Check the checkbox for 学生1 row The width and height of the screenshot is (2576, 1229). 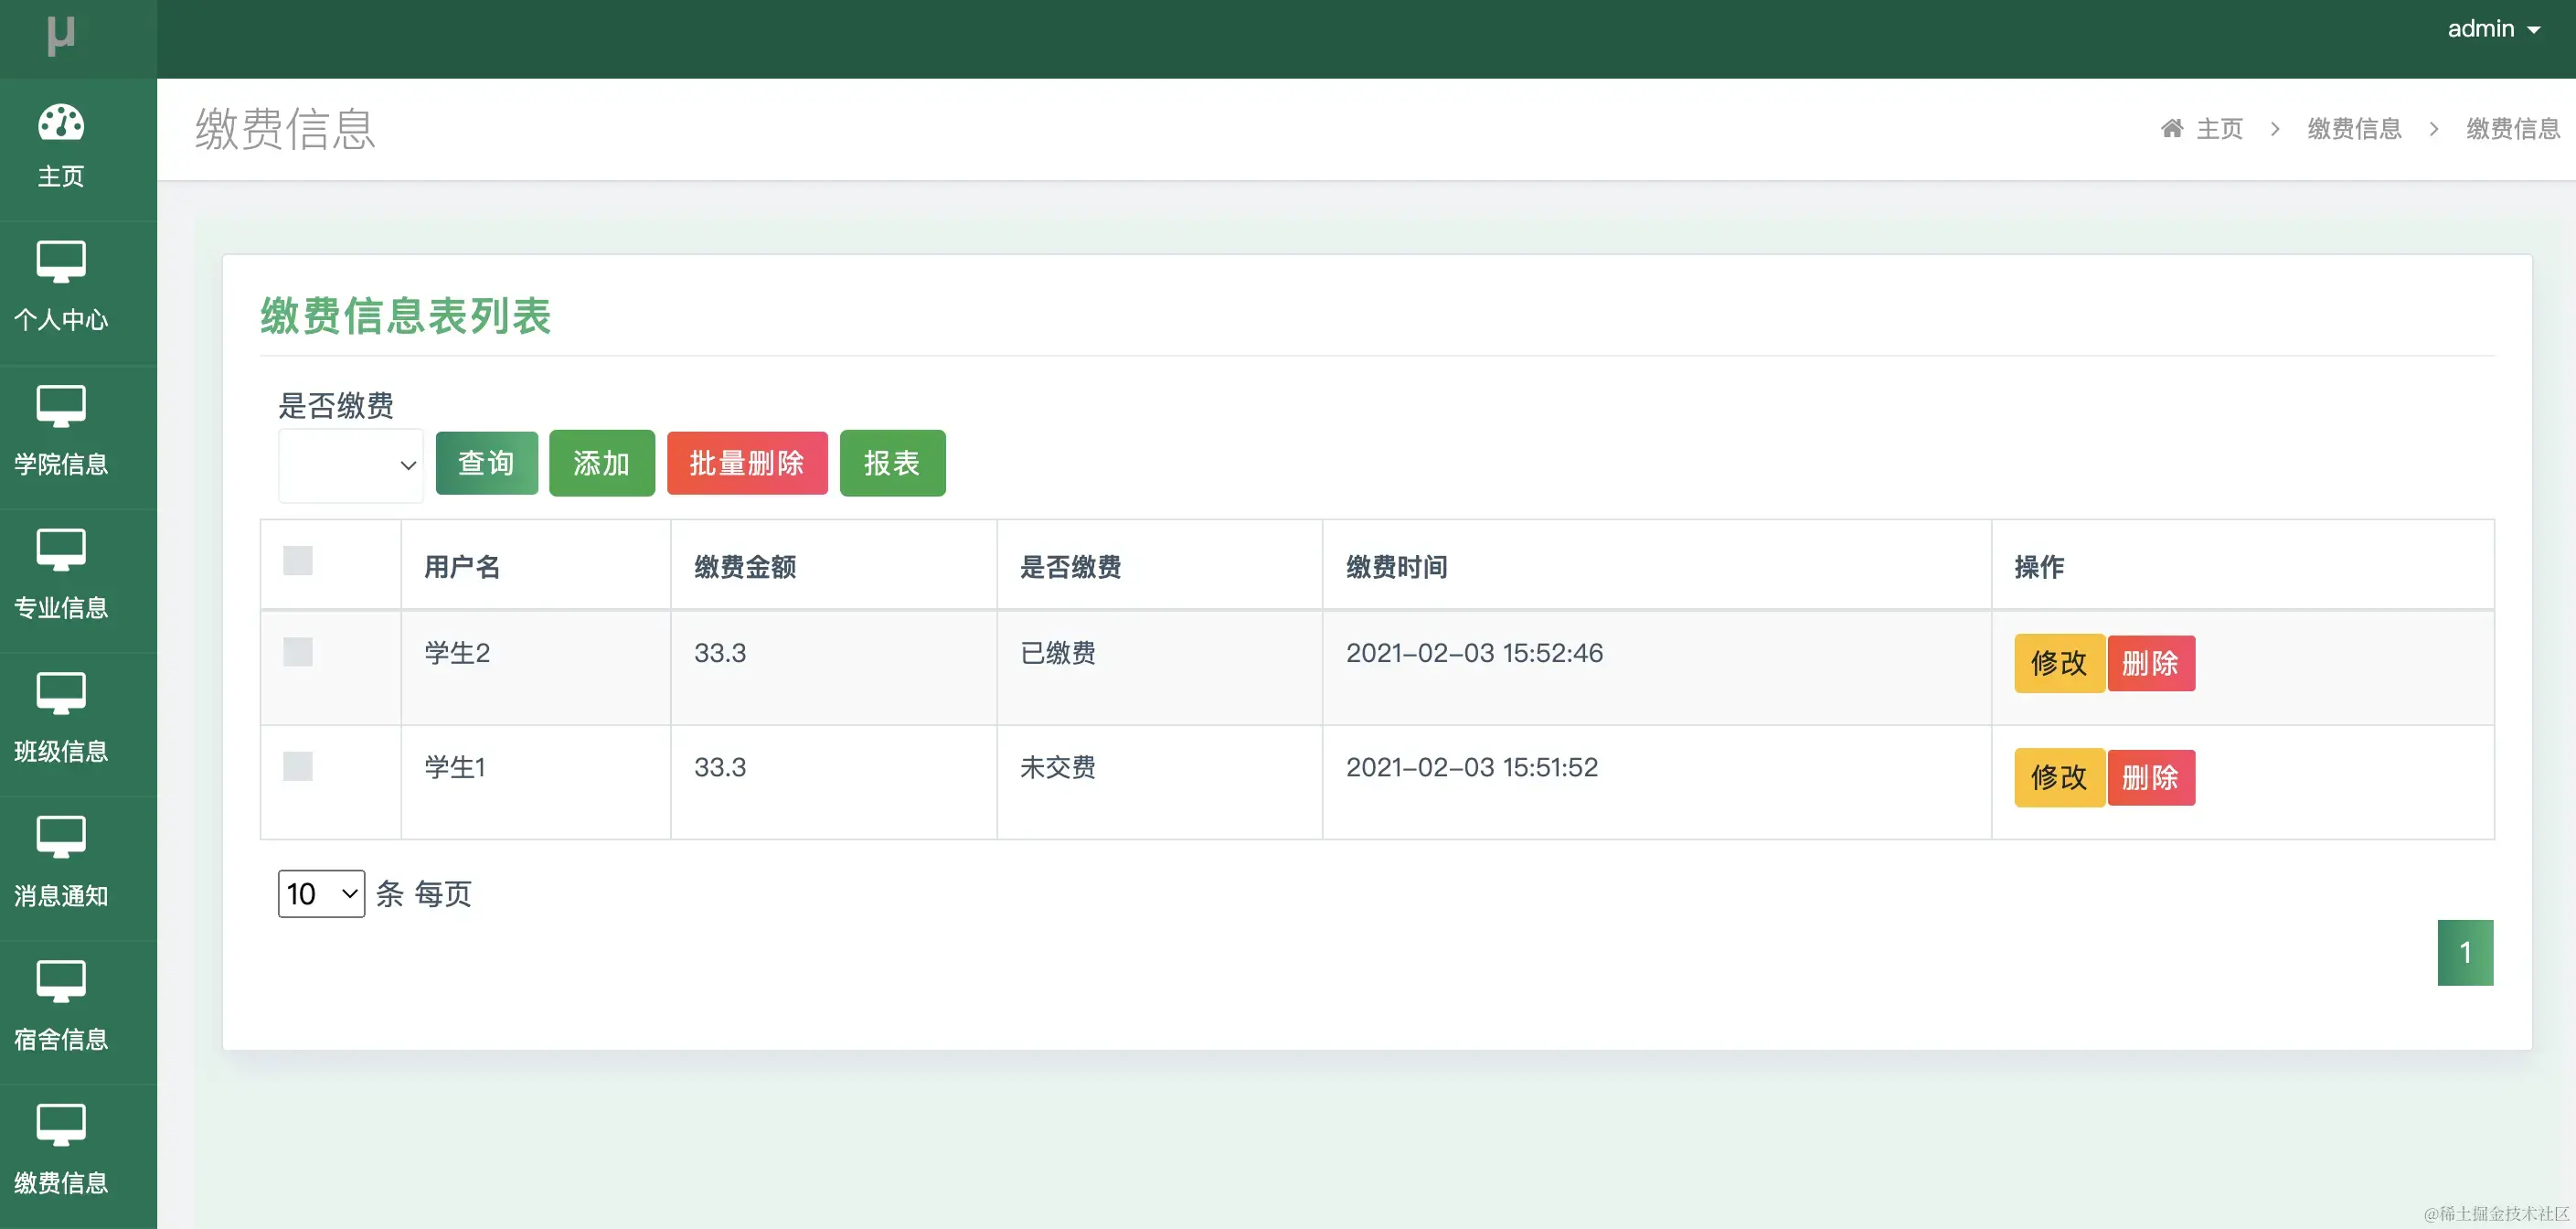(x=298, y=767)
